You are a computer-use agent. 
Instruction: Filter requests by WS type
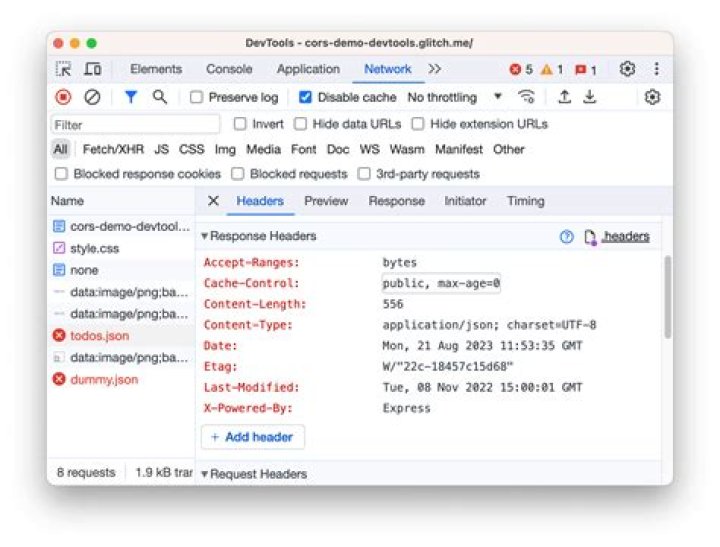[x=370, y=149]
